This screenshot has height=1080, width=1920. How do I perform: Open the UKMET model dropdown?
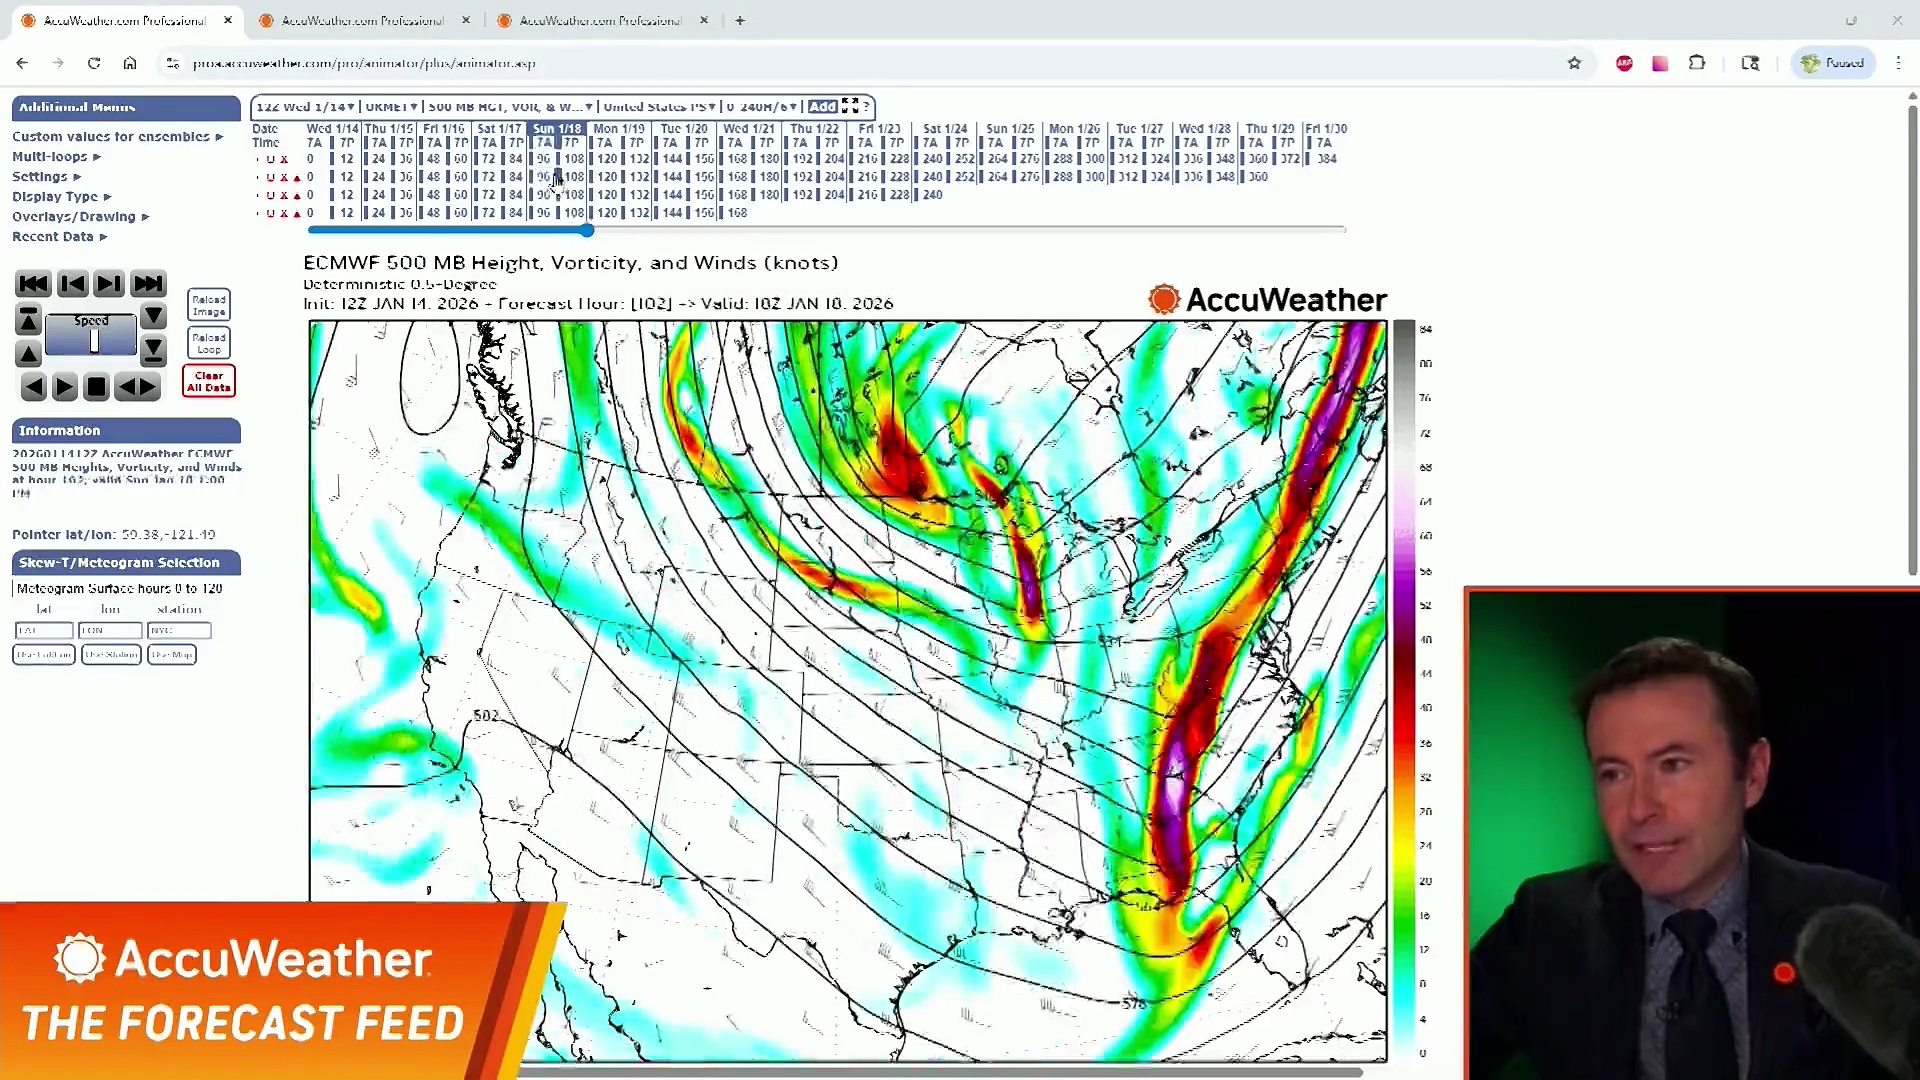(391, 107)
